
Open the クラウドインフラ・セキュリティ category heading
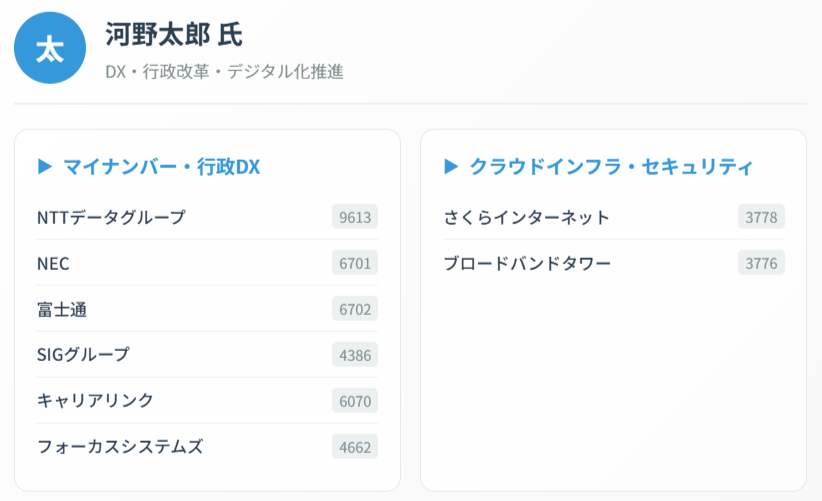click(x=611, y=167)
